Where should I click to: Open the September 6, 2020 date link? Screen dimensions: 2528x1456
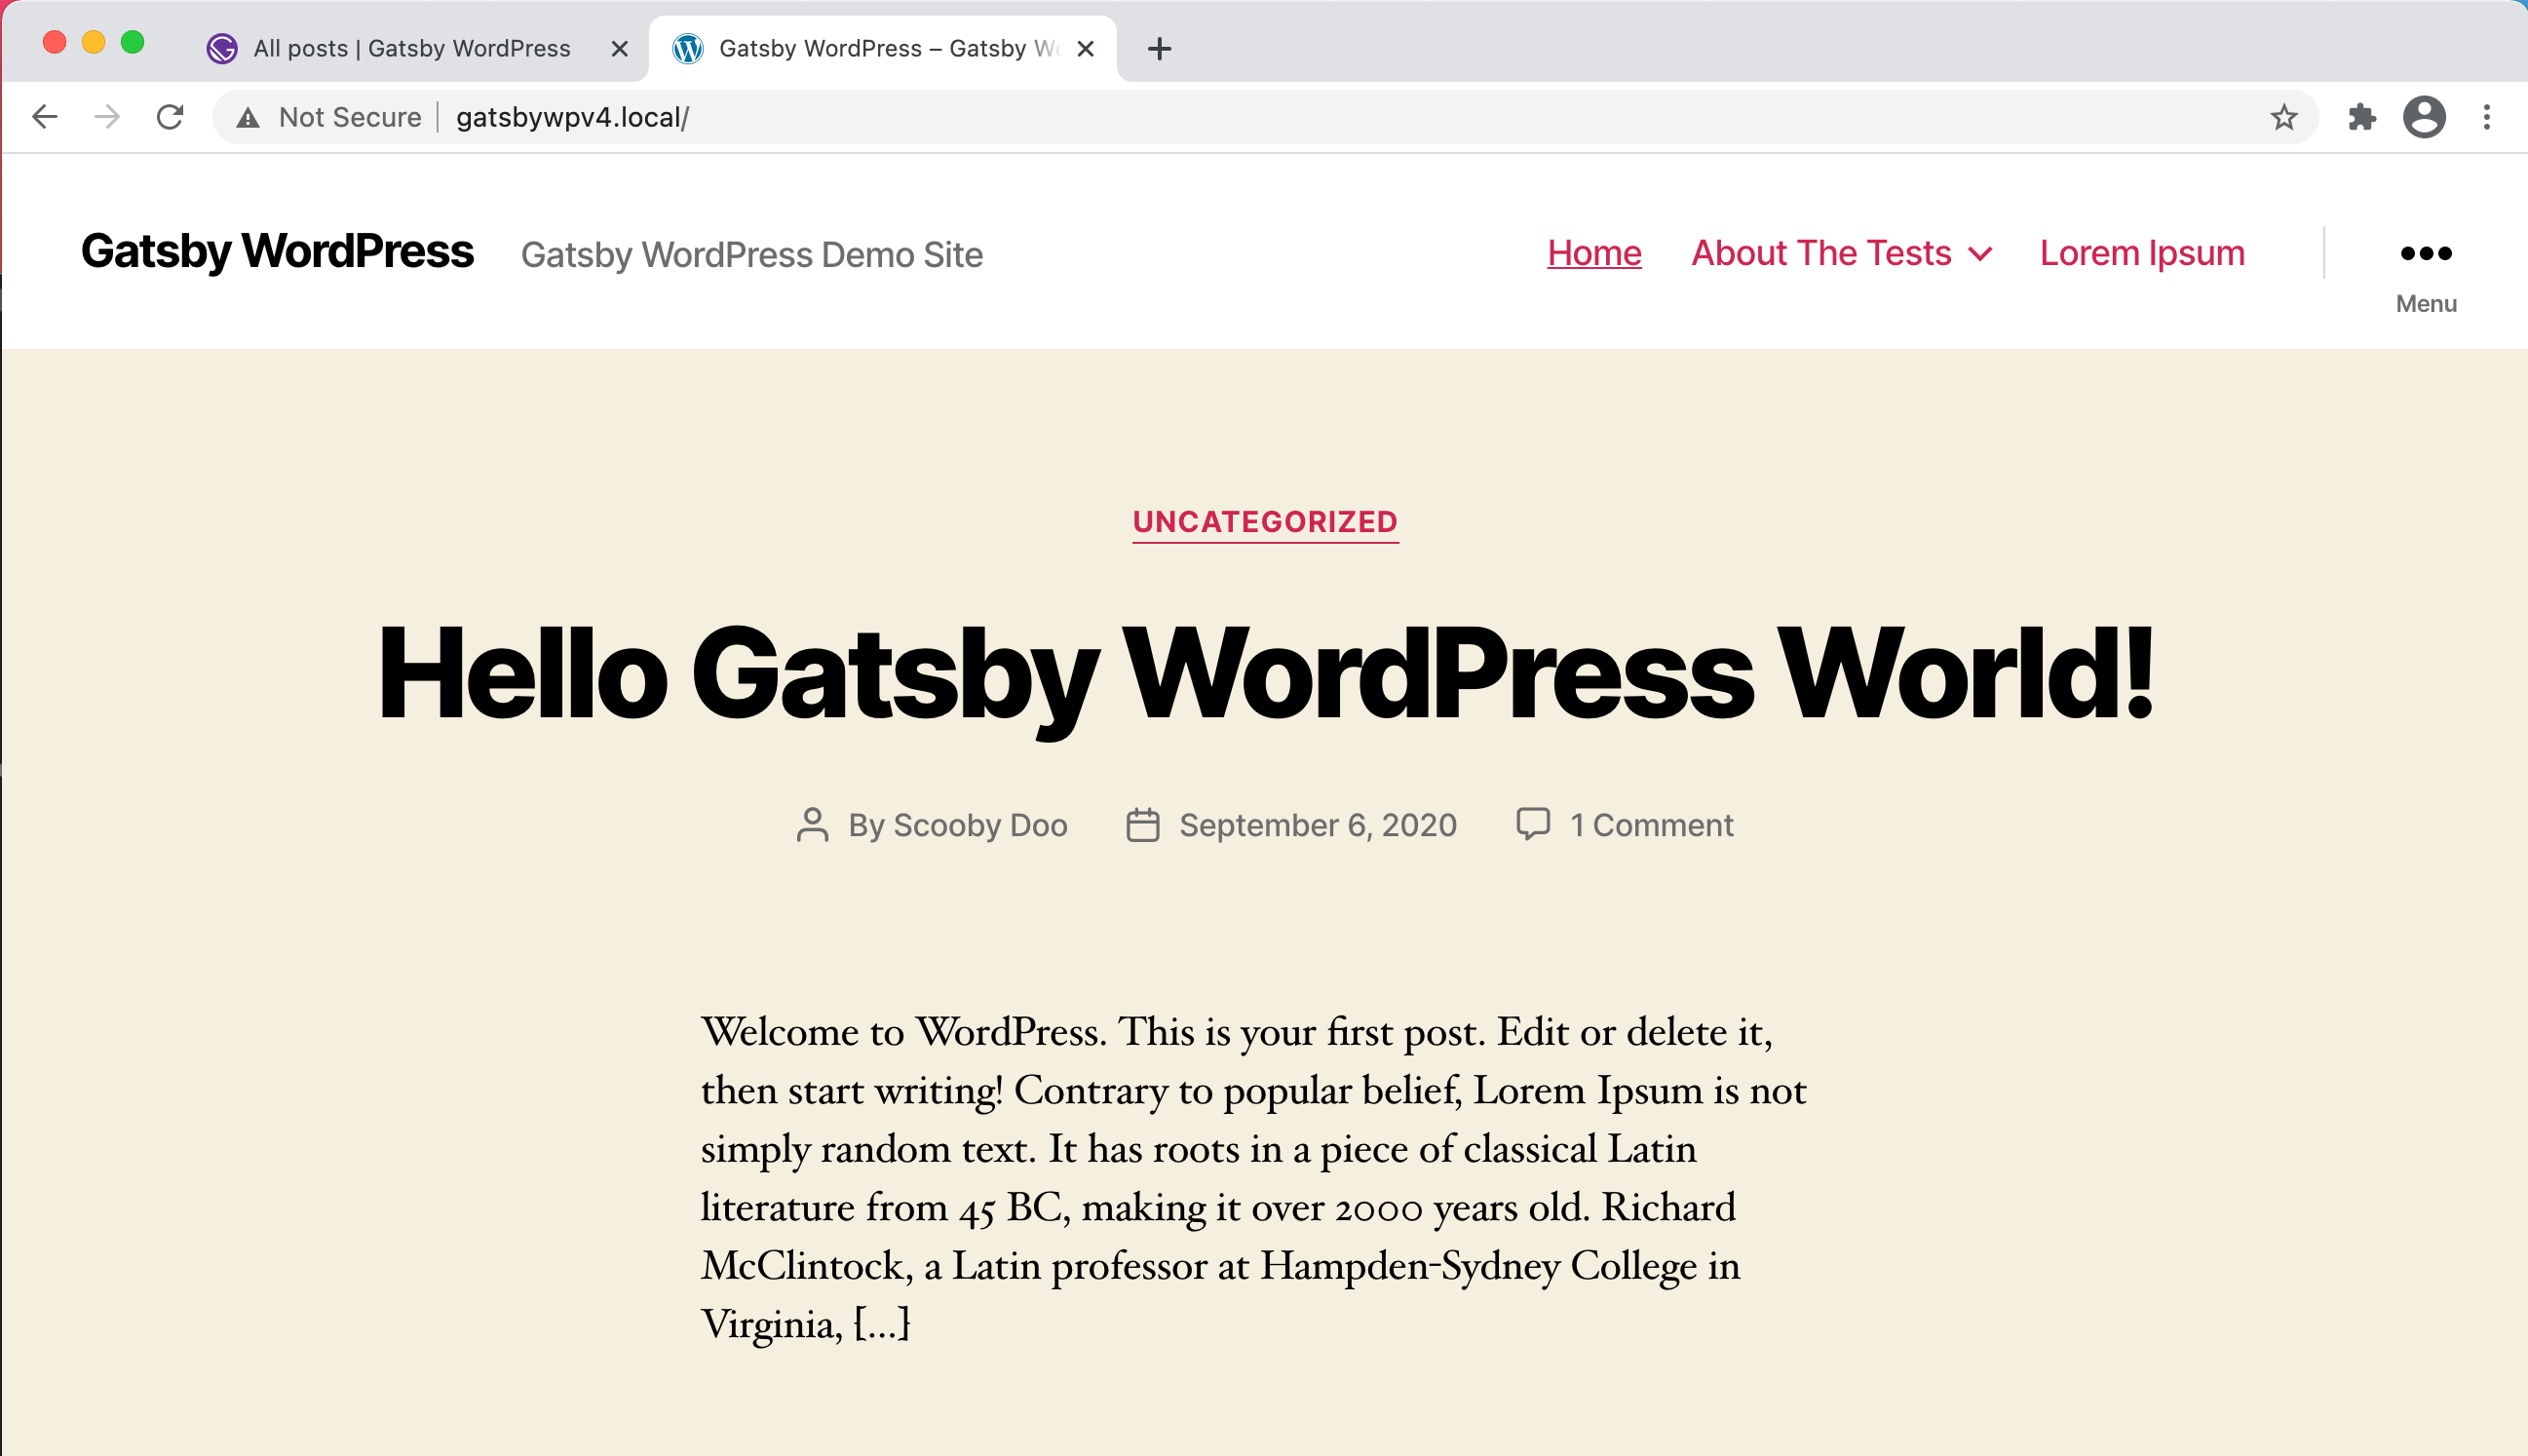click(1318, 825)
